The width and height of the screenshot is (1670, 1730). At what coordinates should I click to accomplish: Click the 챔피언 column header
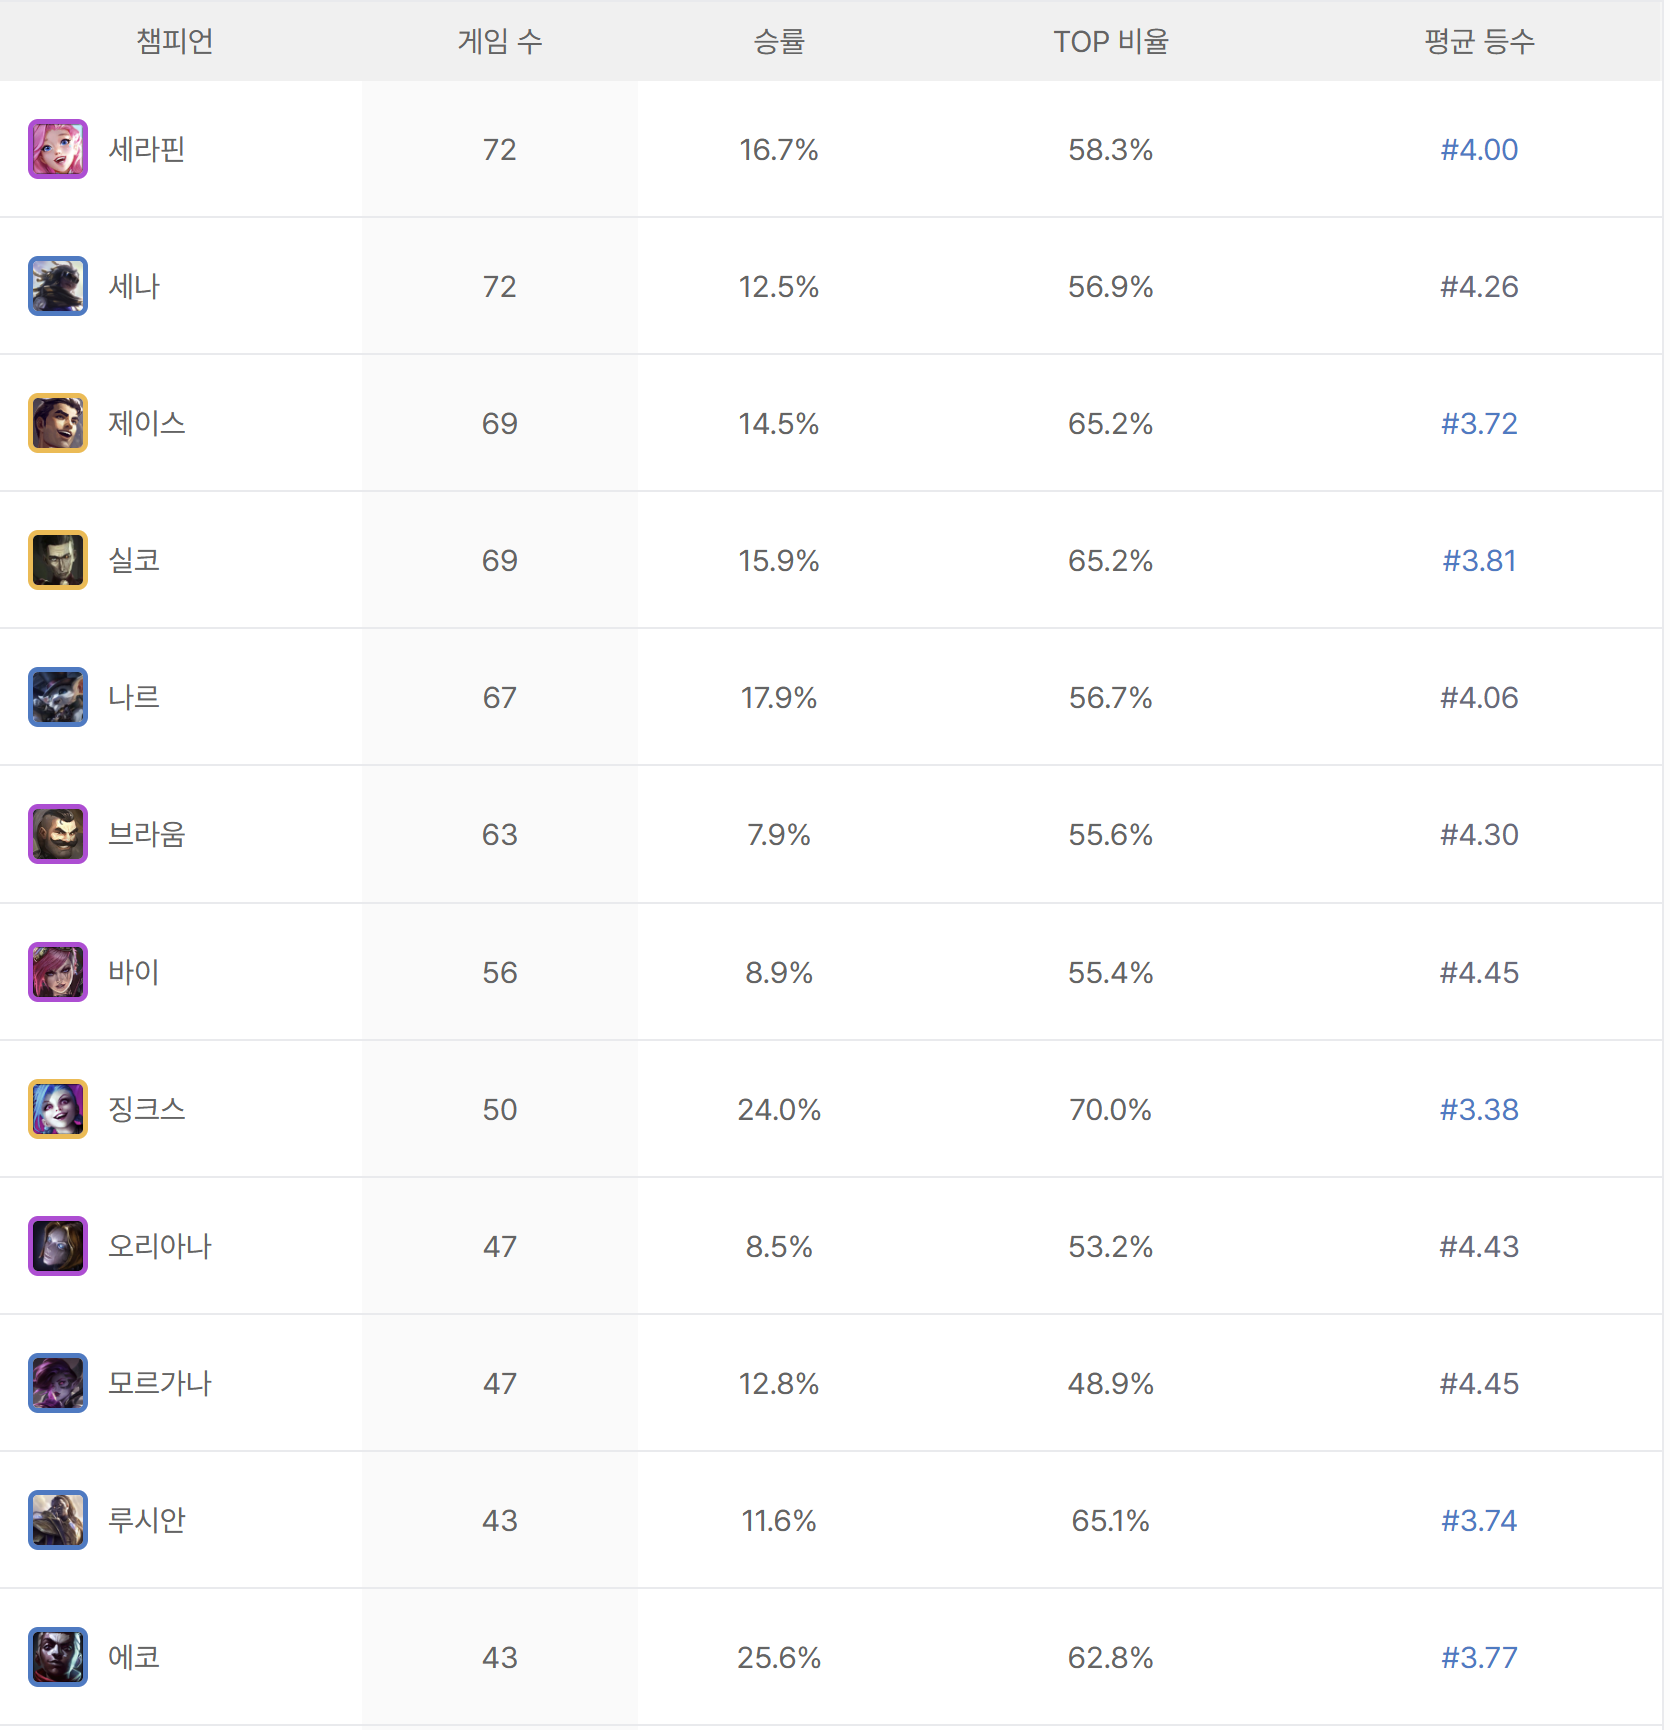coord(175,41)
